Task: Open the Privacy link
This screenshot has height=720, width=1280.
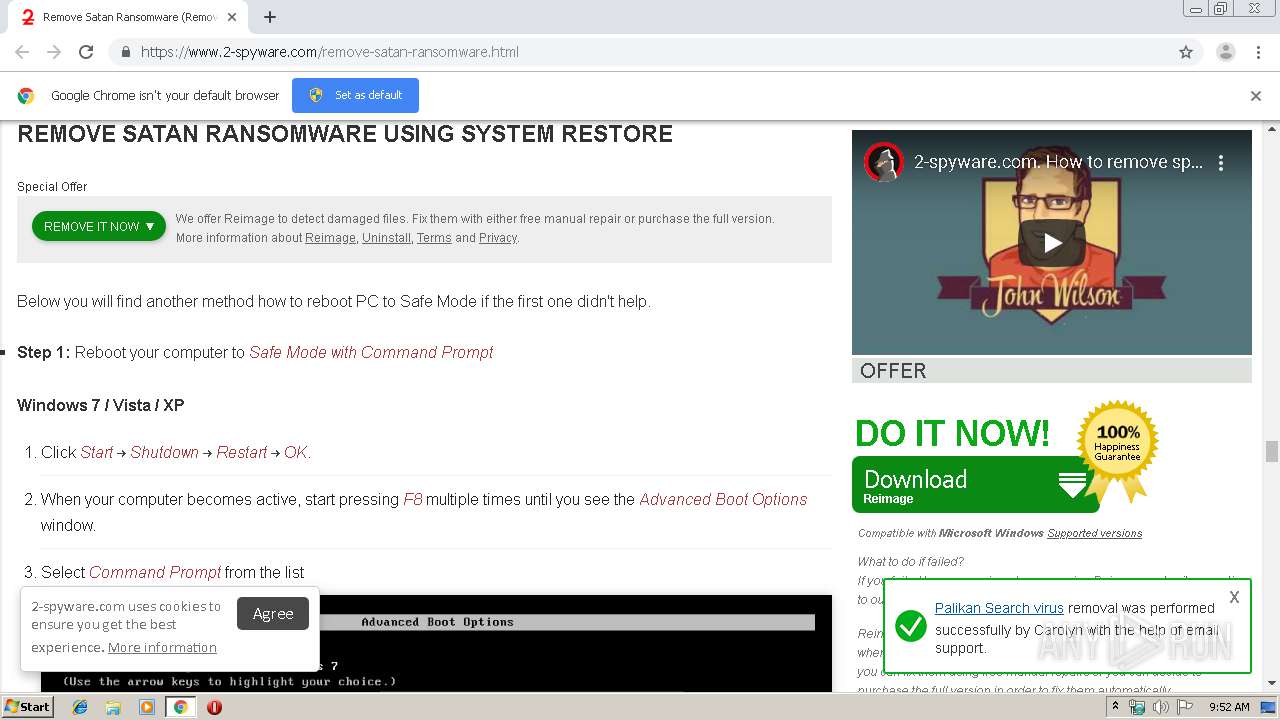Action: point(497,238)
